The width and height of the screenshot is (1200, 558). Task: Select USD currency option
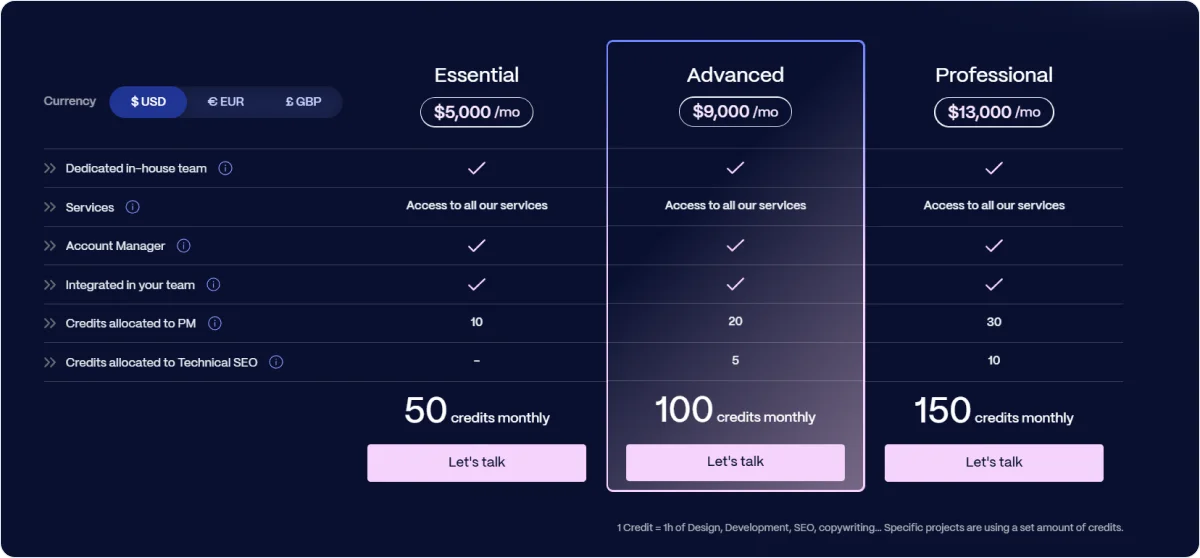(x=148, y=102)
